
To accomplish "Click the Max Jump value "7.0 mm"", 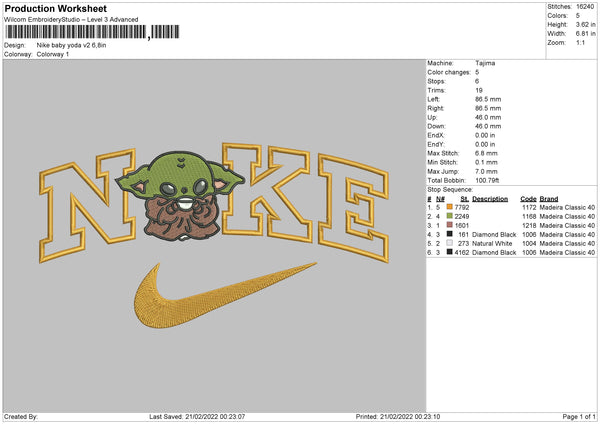I will (x=486, y=171).
